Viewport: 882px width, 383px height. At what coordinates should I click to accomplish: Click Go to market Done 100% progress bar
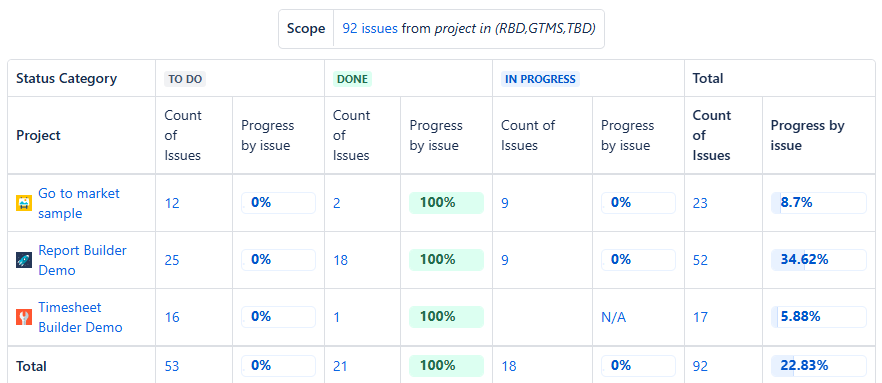(447, 202)
